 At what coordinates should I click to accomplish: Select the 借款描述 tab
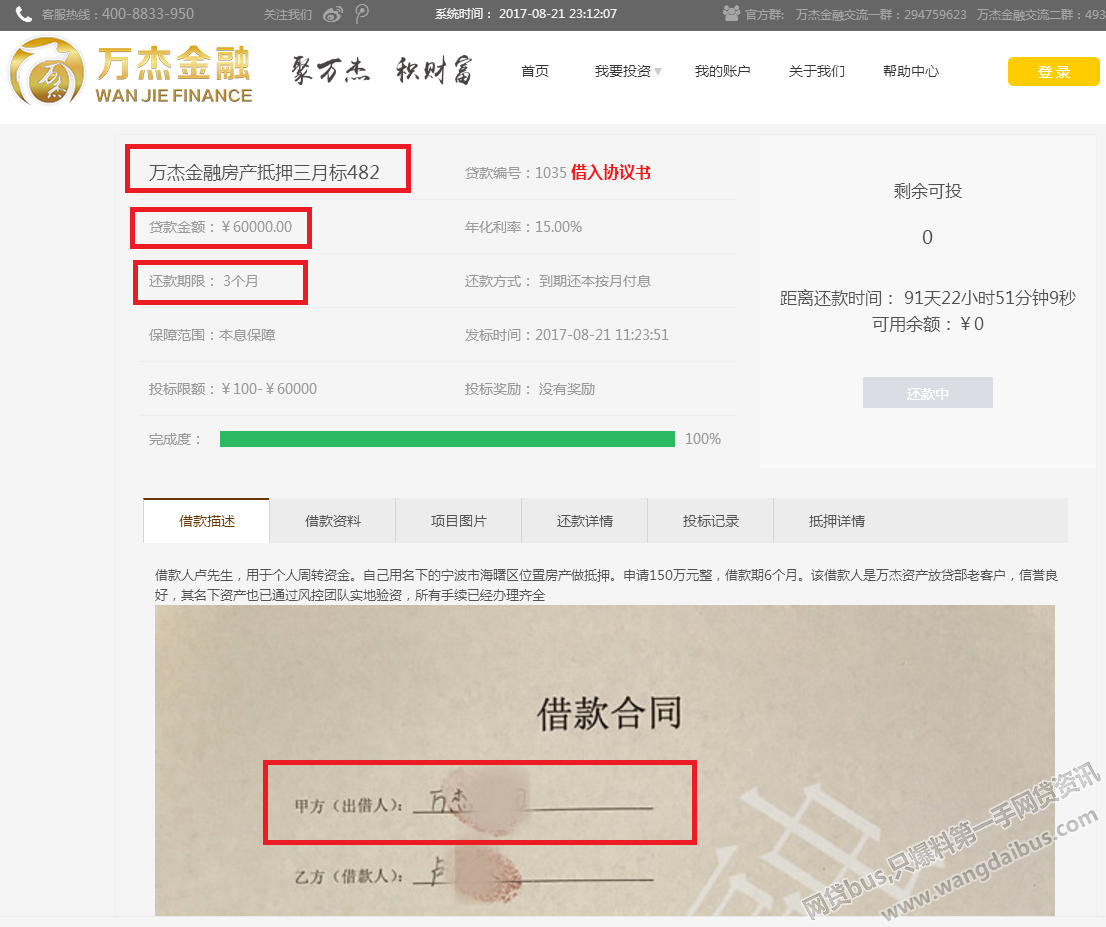coord(207,521)
